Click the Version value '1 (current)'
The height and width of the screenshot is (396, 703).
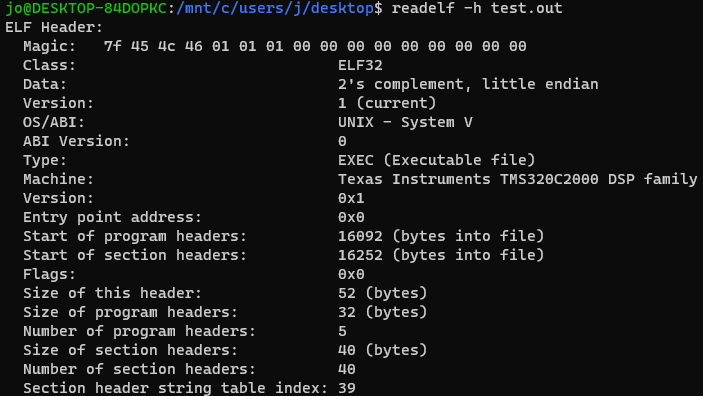387,103
